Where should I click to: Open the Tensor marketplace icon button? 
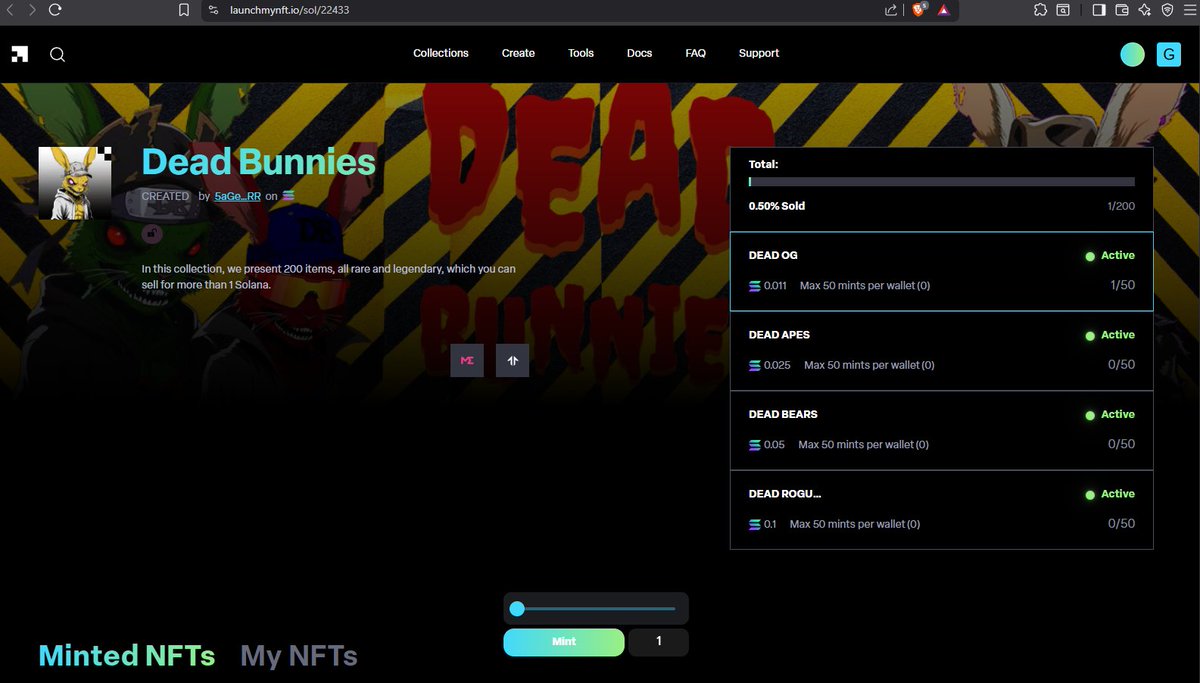point(512,360)
